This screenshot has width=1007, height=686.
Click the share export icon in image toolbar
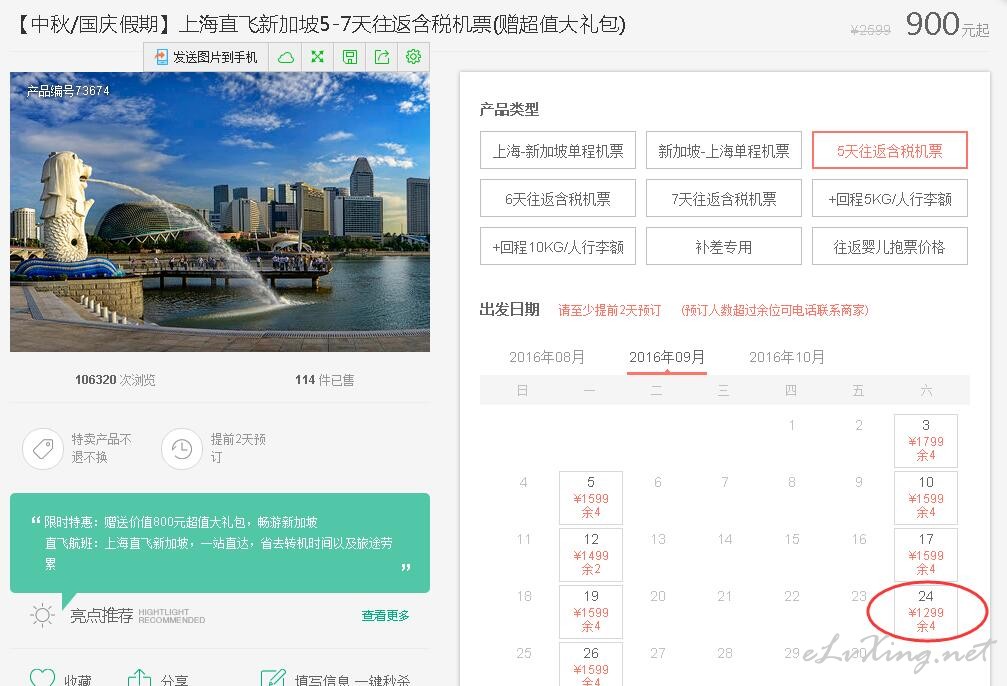coord(381,57)
